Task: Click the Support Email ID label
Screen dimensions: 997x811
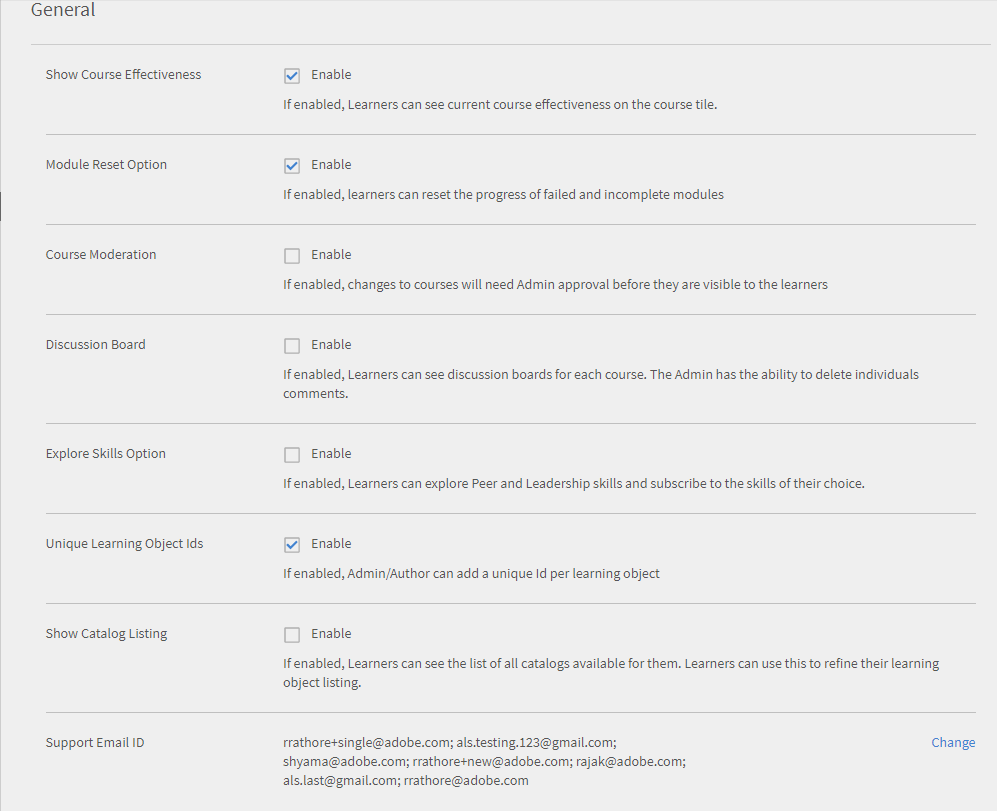Action: [x=95, y=743]
